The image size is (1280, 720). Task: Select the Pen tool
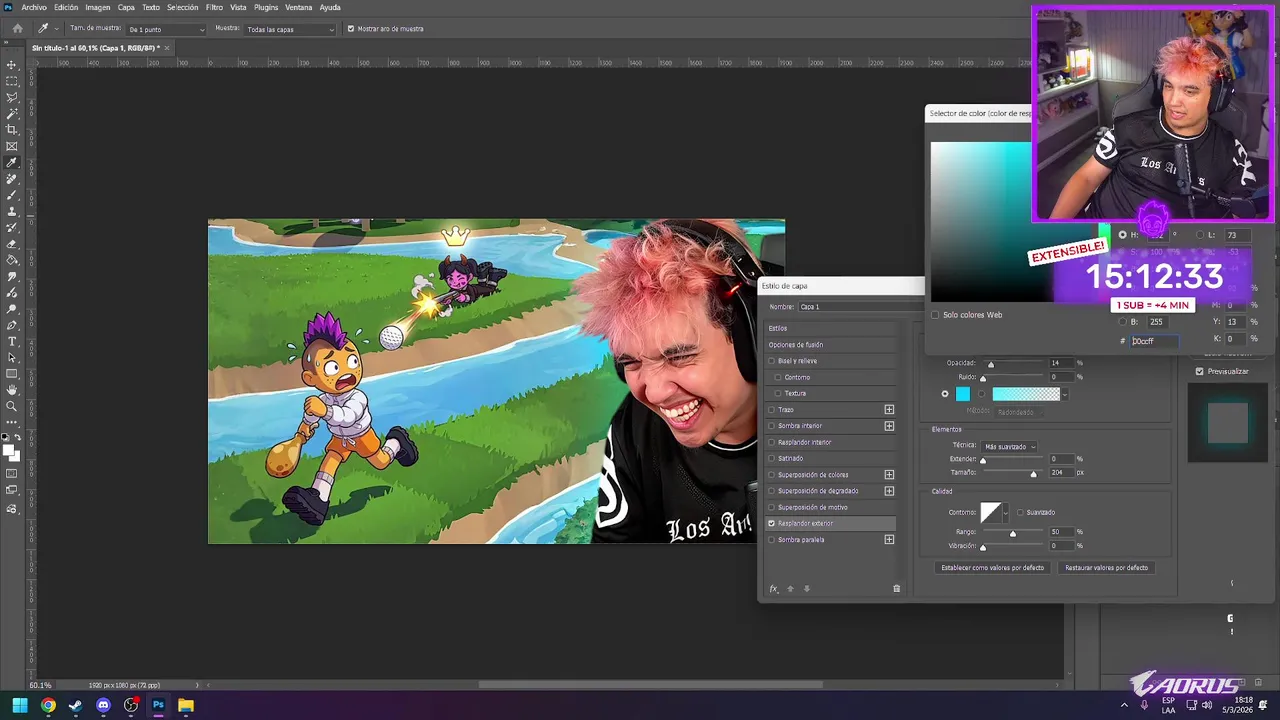12,325
